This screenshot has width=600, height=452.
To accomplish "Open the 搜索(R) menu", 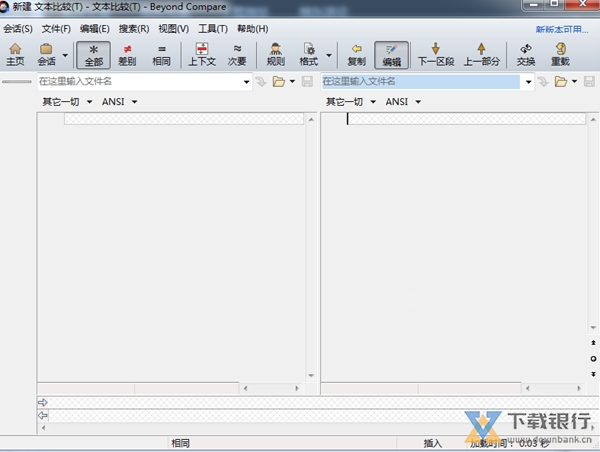I will 134,29.
